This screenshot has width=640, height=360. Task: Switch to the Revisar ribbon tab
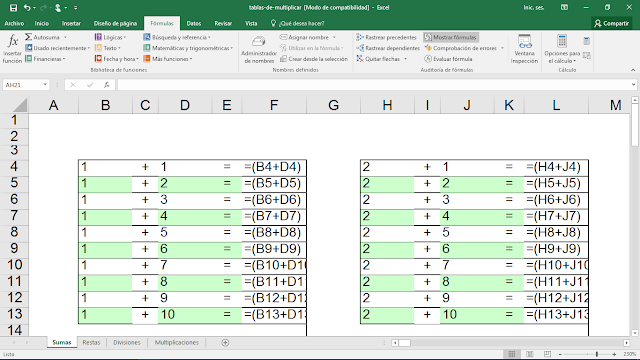coord(223,23)
